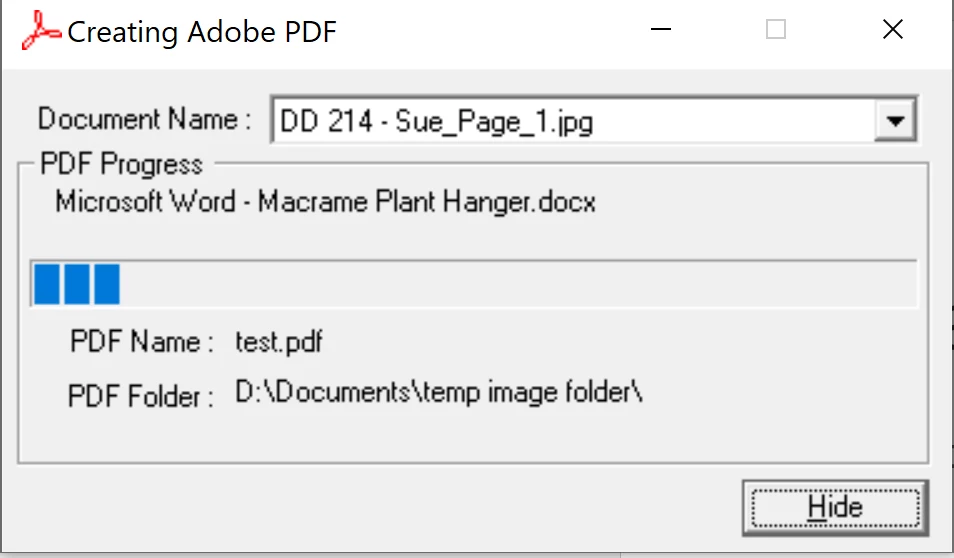Click the D:\Documents\temp image folder path

tap(439, 392)
